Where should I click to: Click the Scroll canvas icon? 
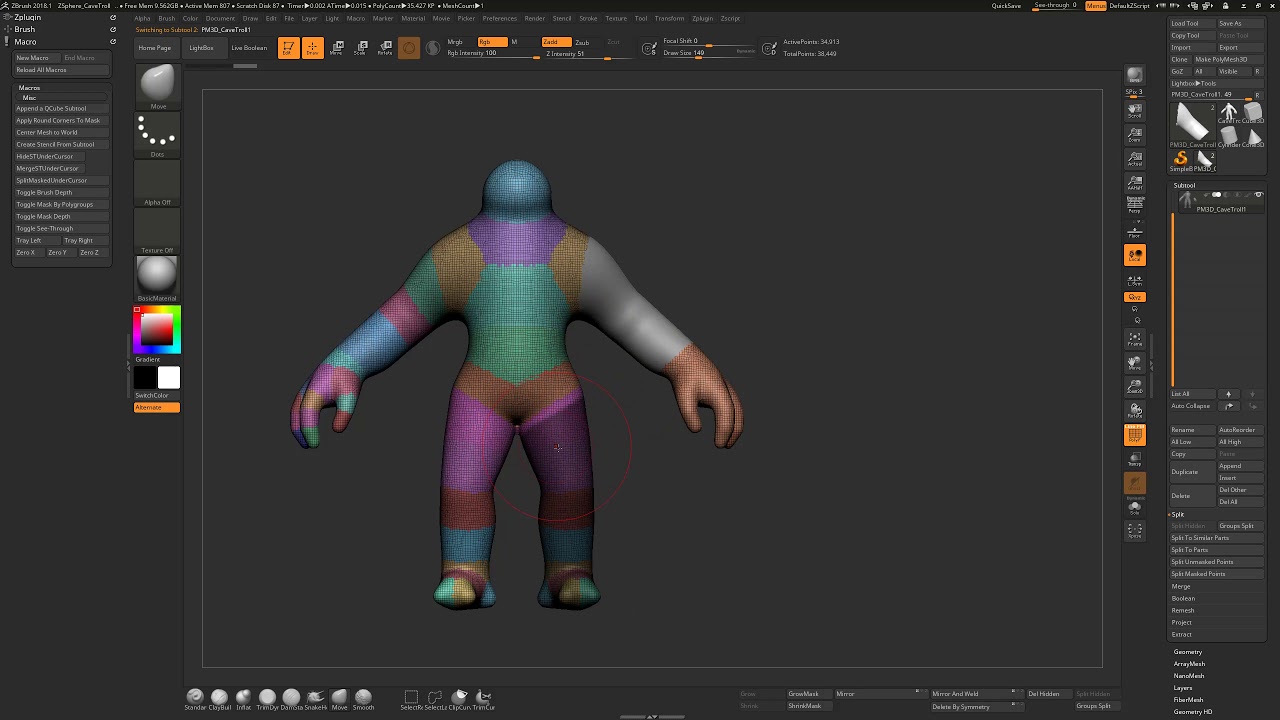coord(1134,110)
